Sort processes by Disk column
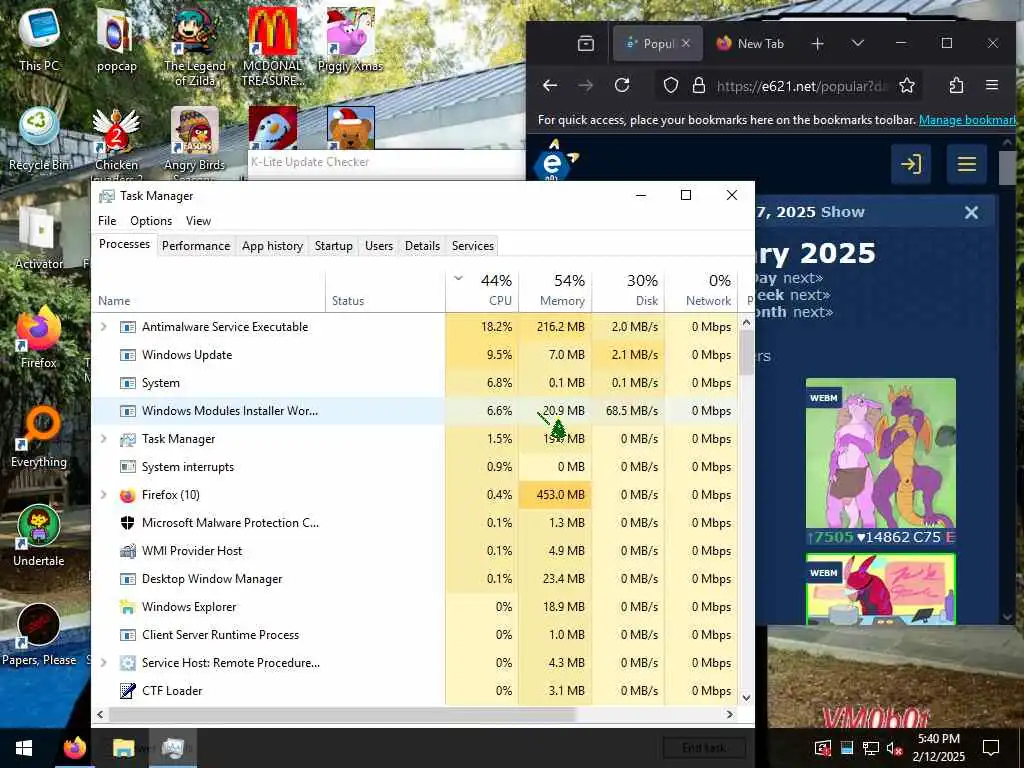This screenshot has width=1024, height=768. pos(628,291)
